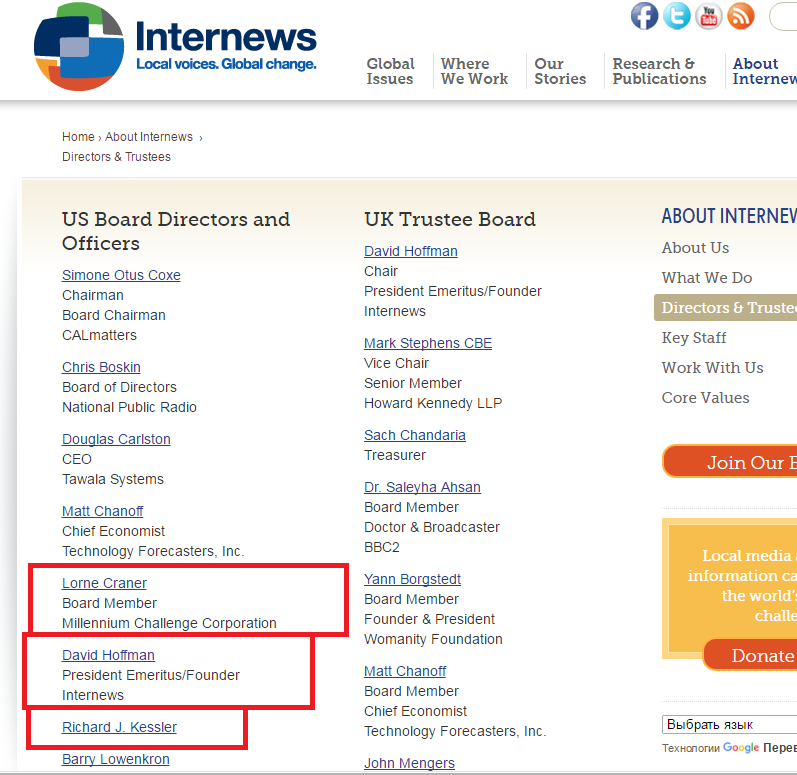Open the YouTube channel icon
Image resolution: width=797 pixels, height=775 pixels.
(x=709, y=16)
